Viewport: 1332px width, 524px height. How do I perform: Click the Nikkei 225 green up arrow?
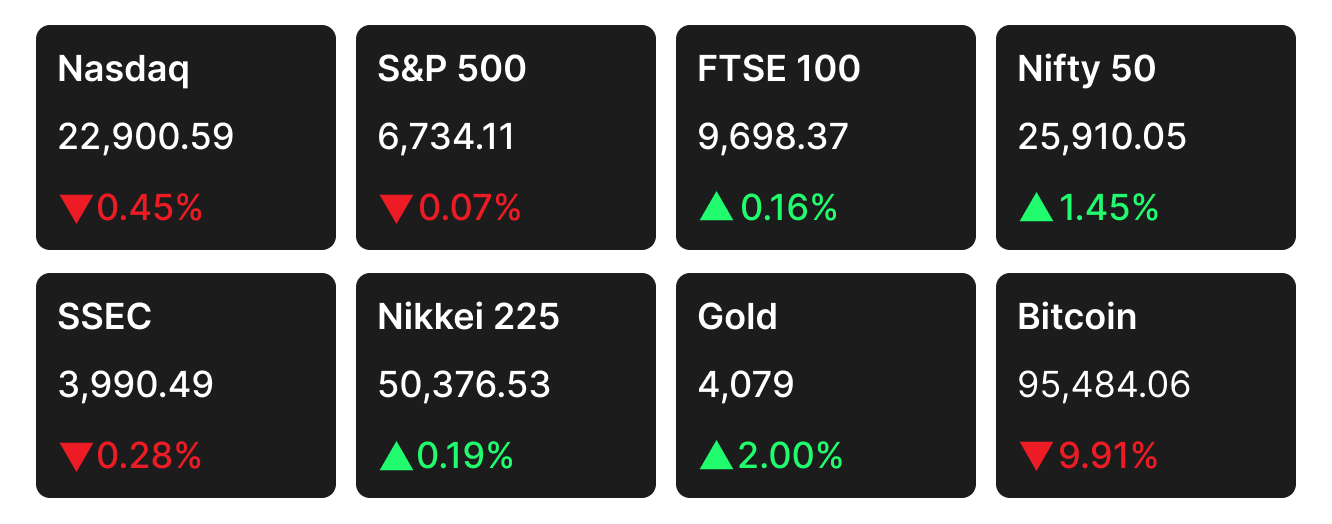(x=395, y=457)
